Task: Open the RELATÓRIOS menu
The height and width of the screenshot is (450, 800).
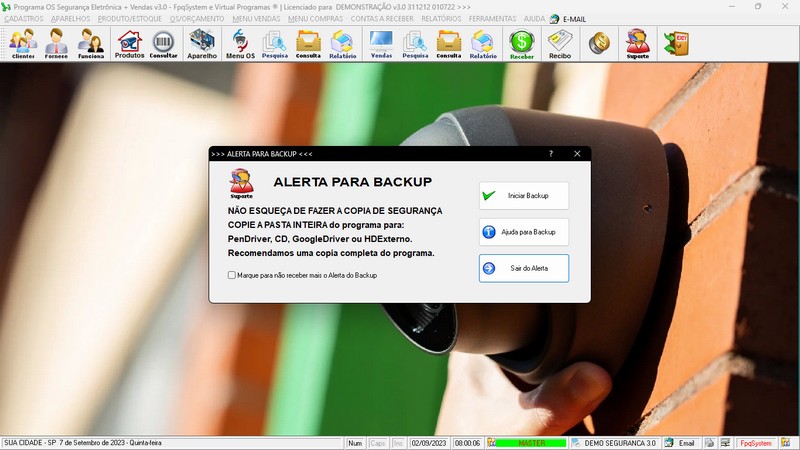Action: [x=440, y=19]
